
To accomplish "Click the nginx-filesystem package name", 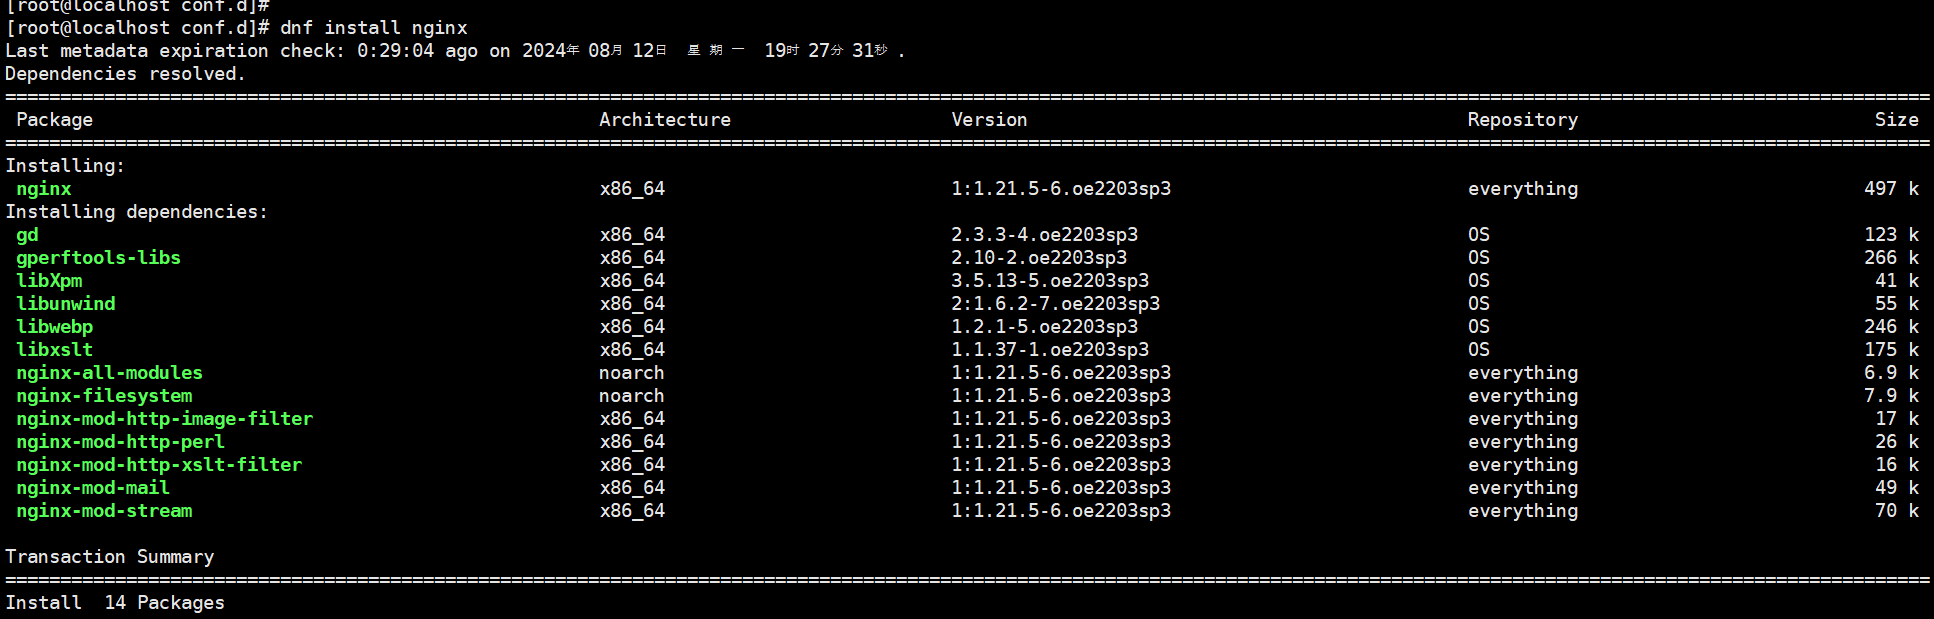I will (104, 396).
